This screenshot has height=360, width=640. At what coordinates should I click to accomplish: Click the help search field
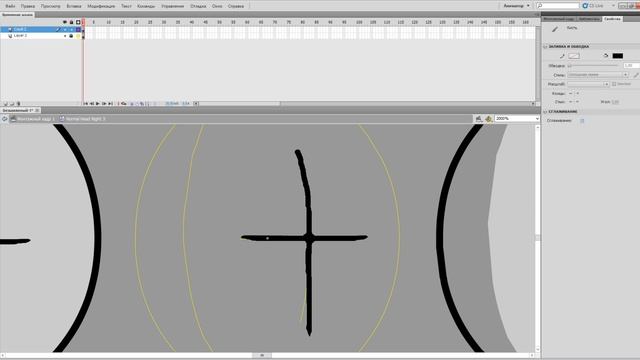coord(558,6)
